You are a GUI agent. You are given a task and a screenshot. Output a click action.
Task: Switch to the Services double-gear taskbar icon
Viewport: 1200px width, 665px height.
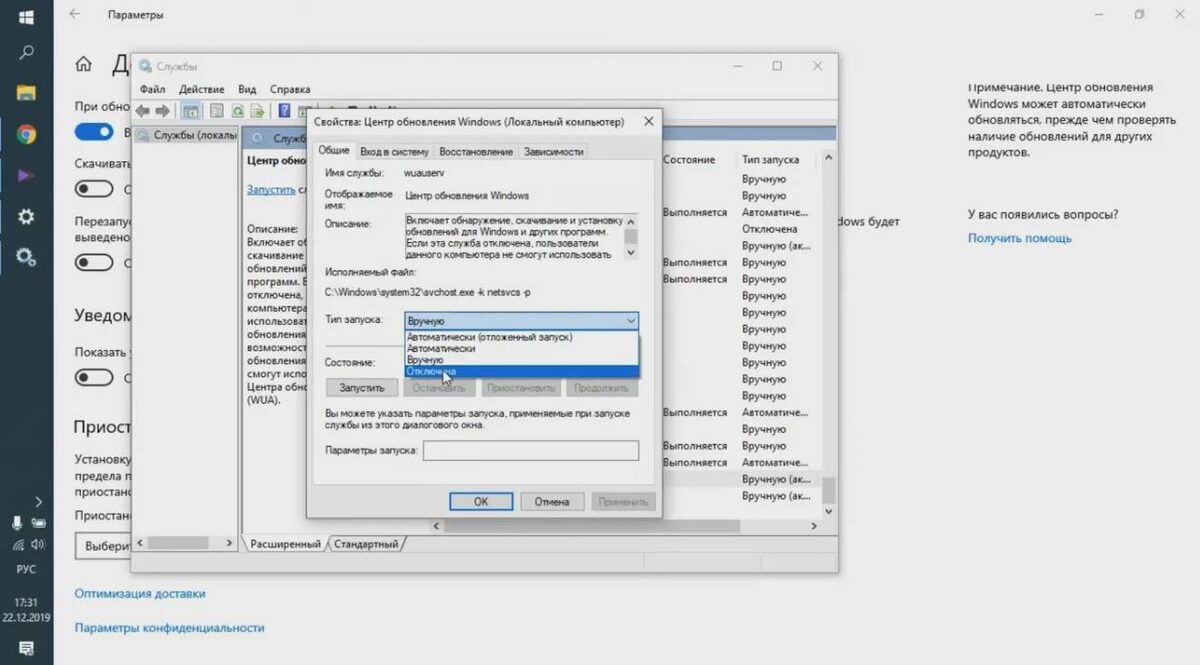click(26, 257)
